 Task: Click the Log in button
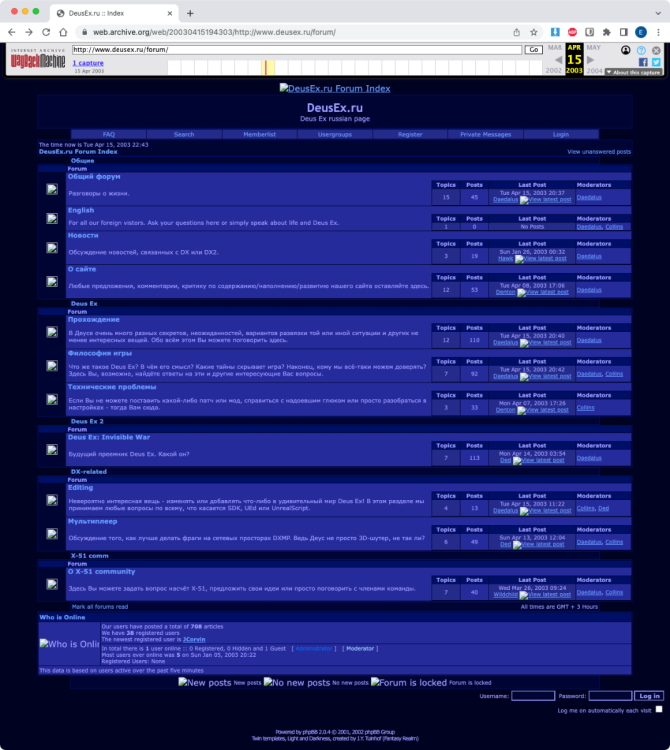tap(649, 696)
